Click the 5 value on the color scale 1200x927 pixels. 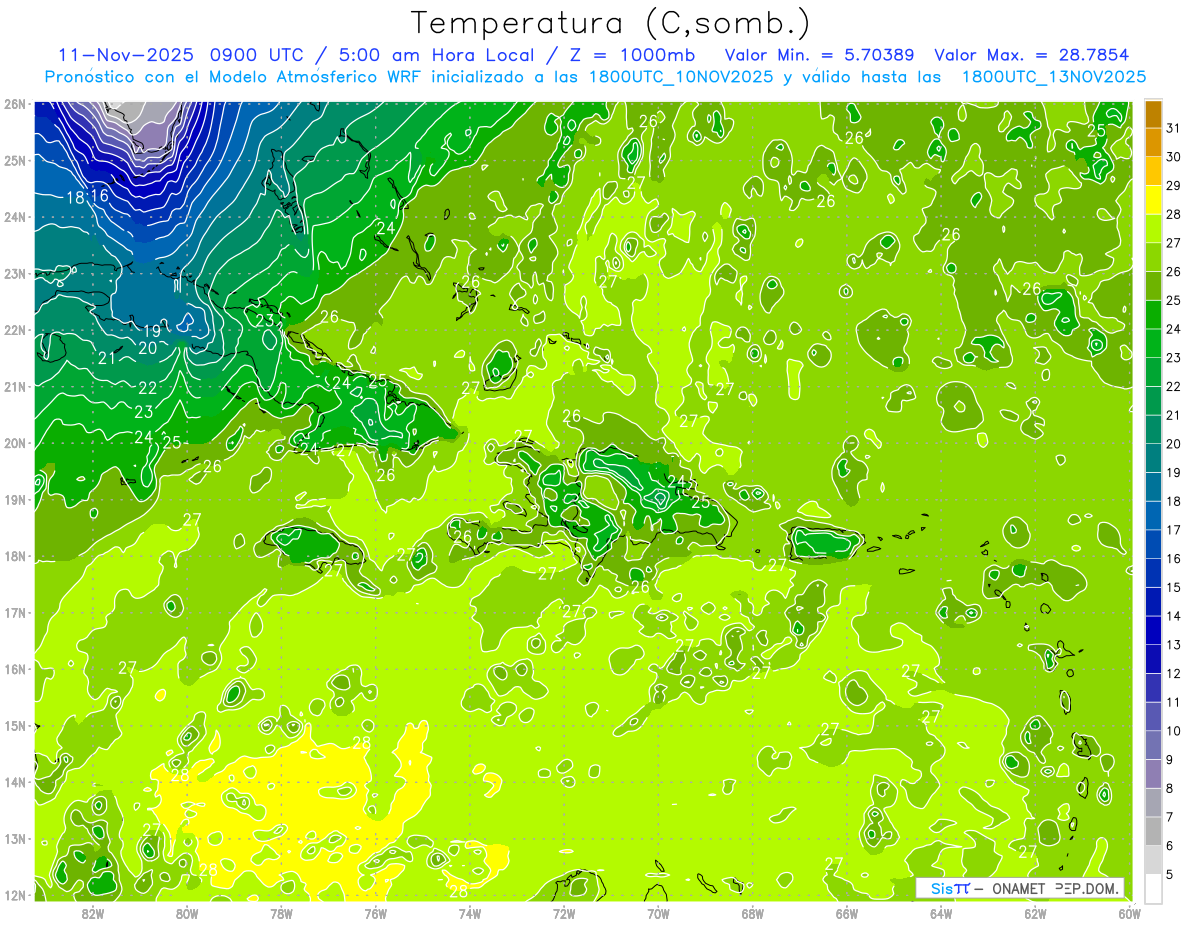coord(1170,874)
